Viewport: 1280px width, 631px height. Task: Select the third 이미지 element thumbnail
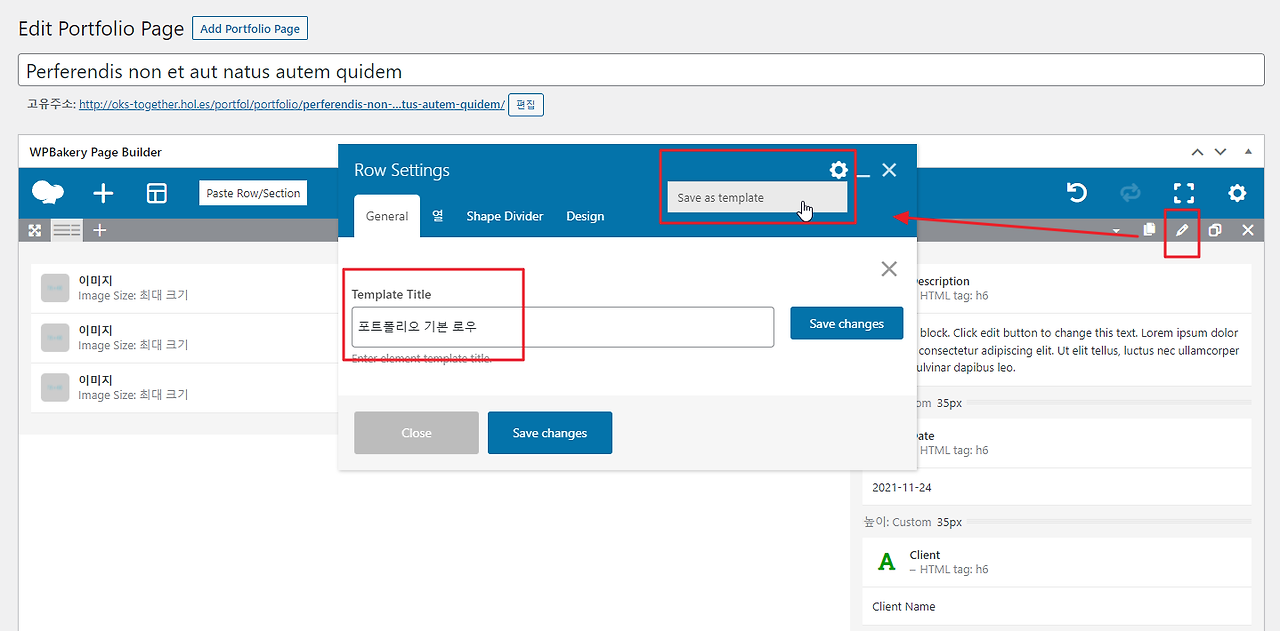point(55,388)
